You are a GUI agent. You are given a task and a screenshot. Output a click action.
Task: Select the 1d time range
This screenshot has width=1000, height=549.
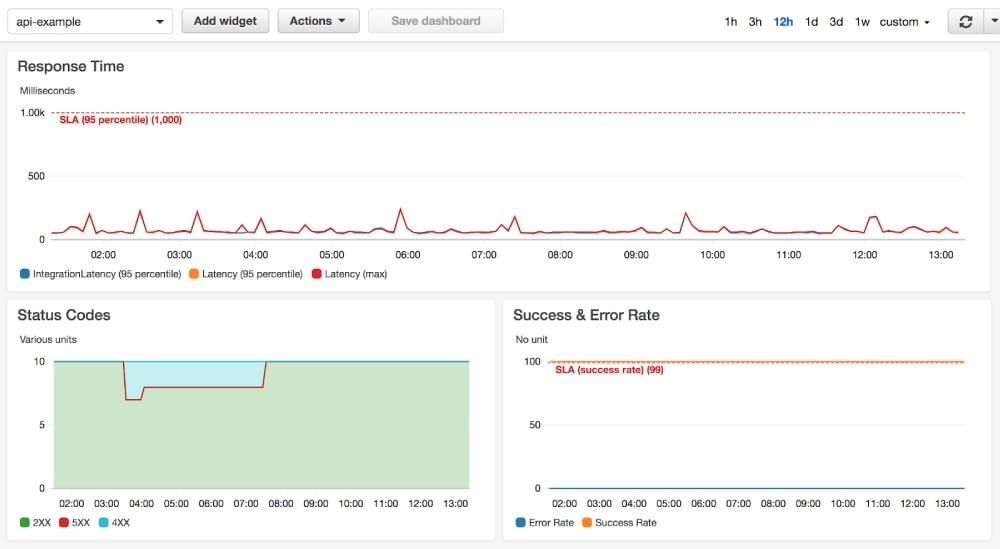(811, 22)
